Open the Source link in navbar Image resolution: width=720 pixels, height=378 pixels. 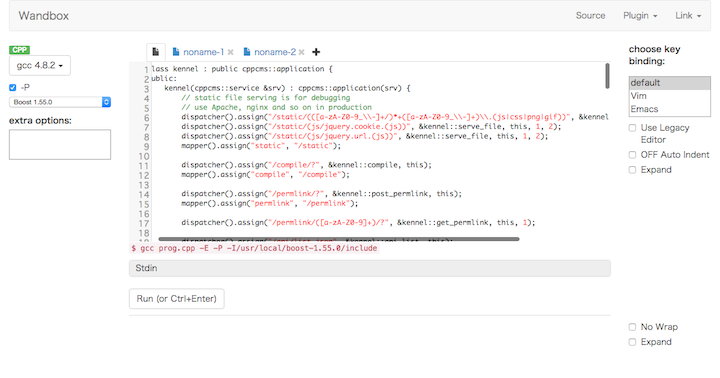tap(591, 16)
